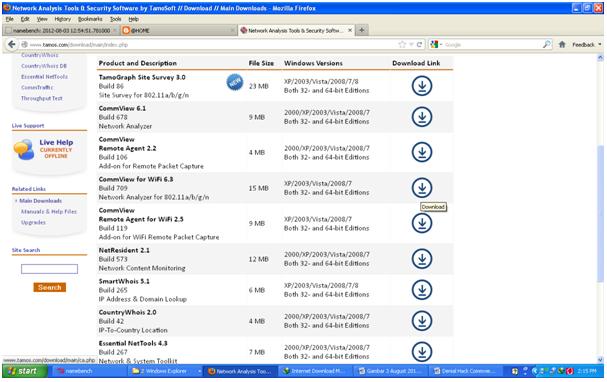Download Essential NetTools 4.3
Viewport: 607px width, 382px height.
pos(422,351)
